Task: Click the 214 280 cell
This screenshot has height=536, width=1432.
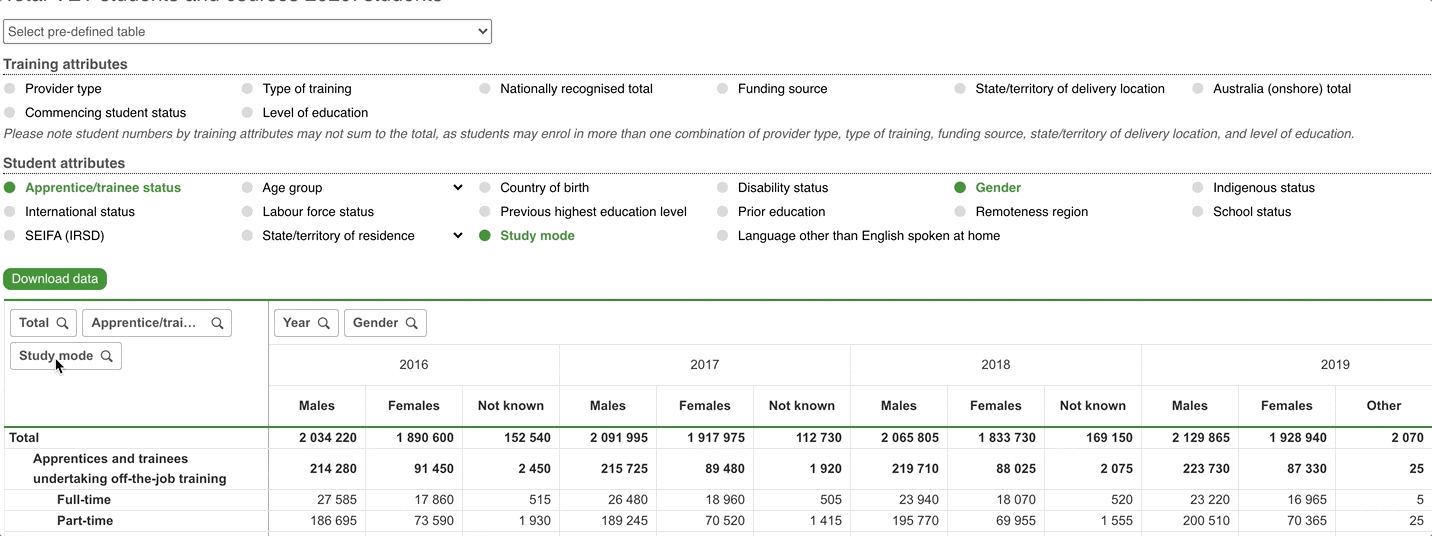Action: pos(317,469)
